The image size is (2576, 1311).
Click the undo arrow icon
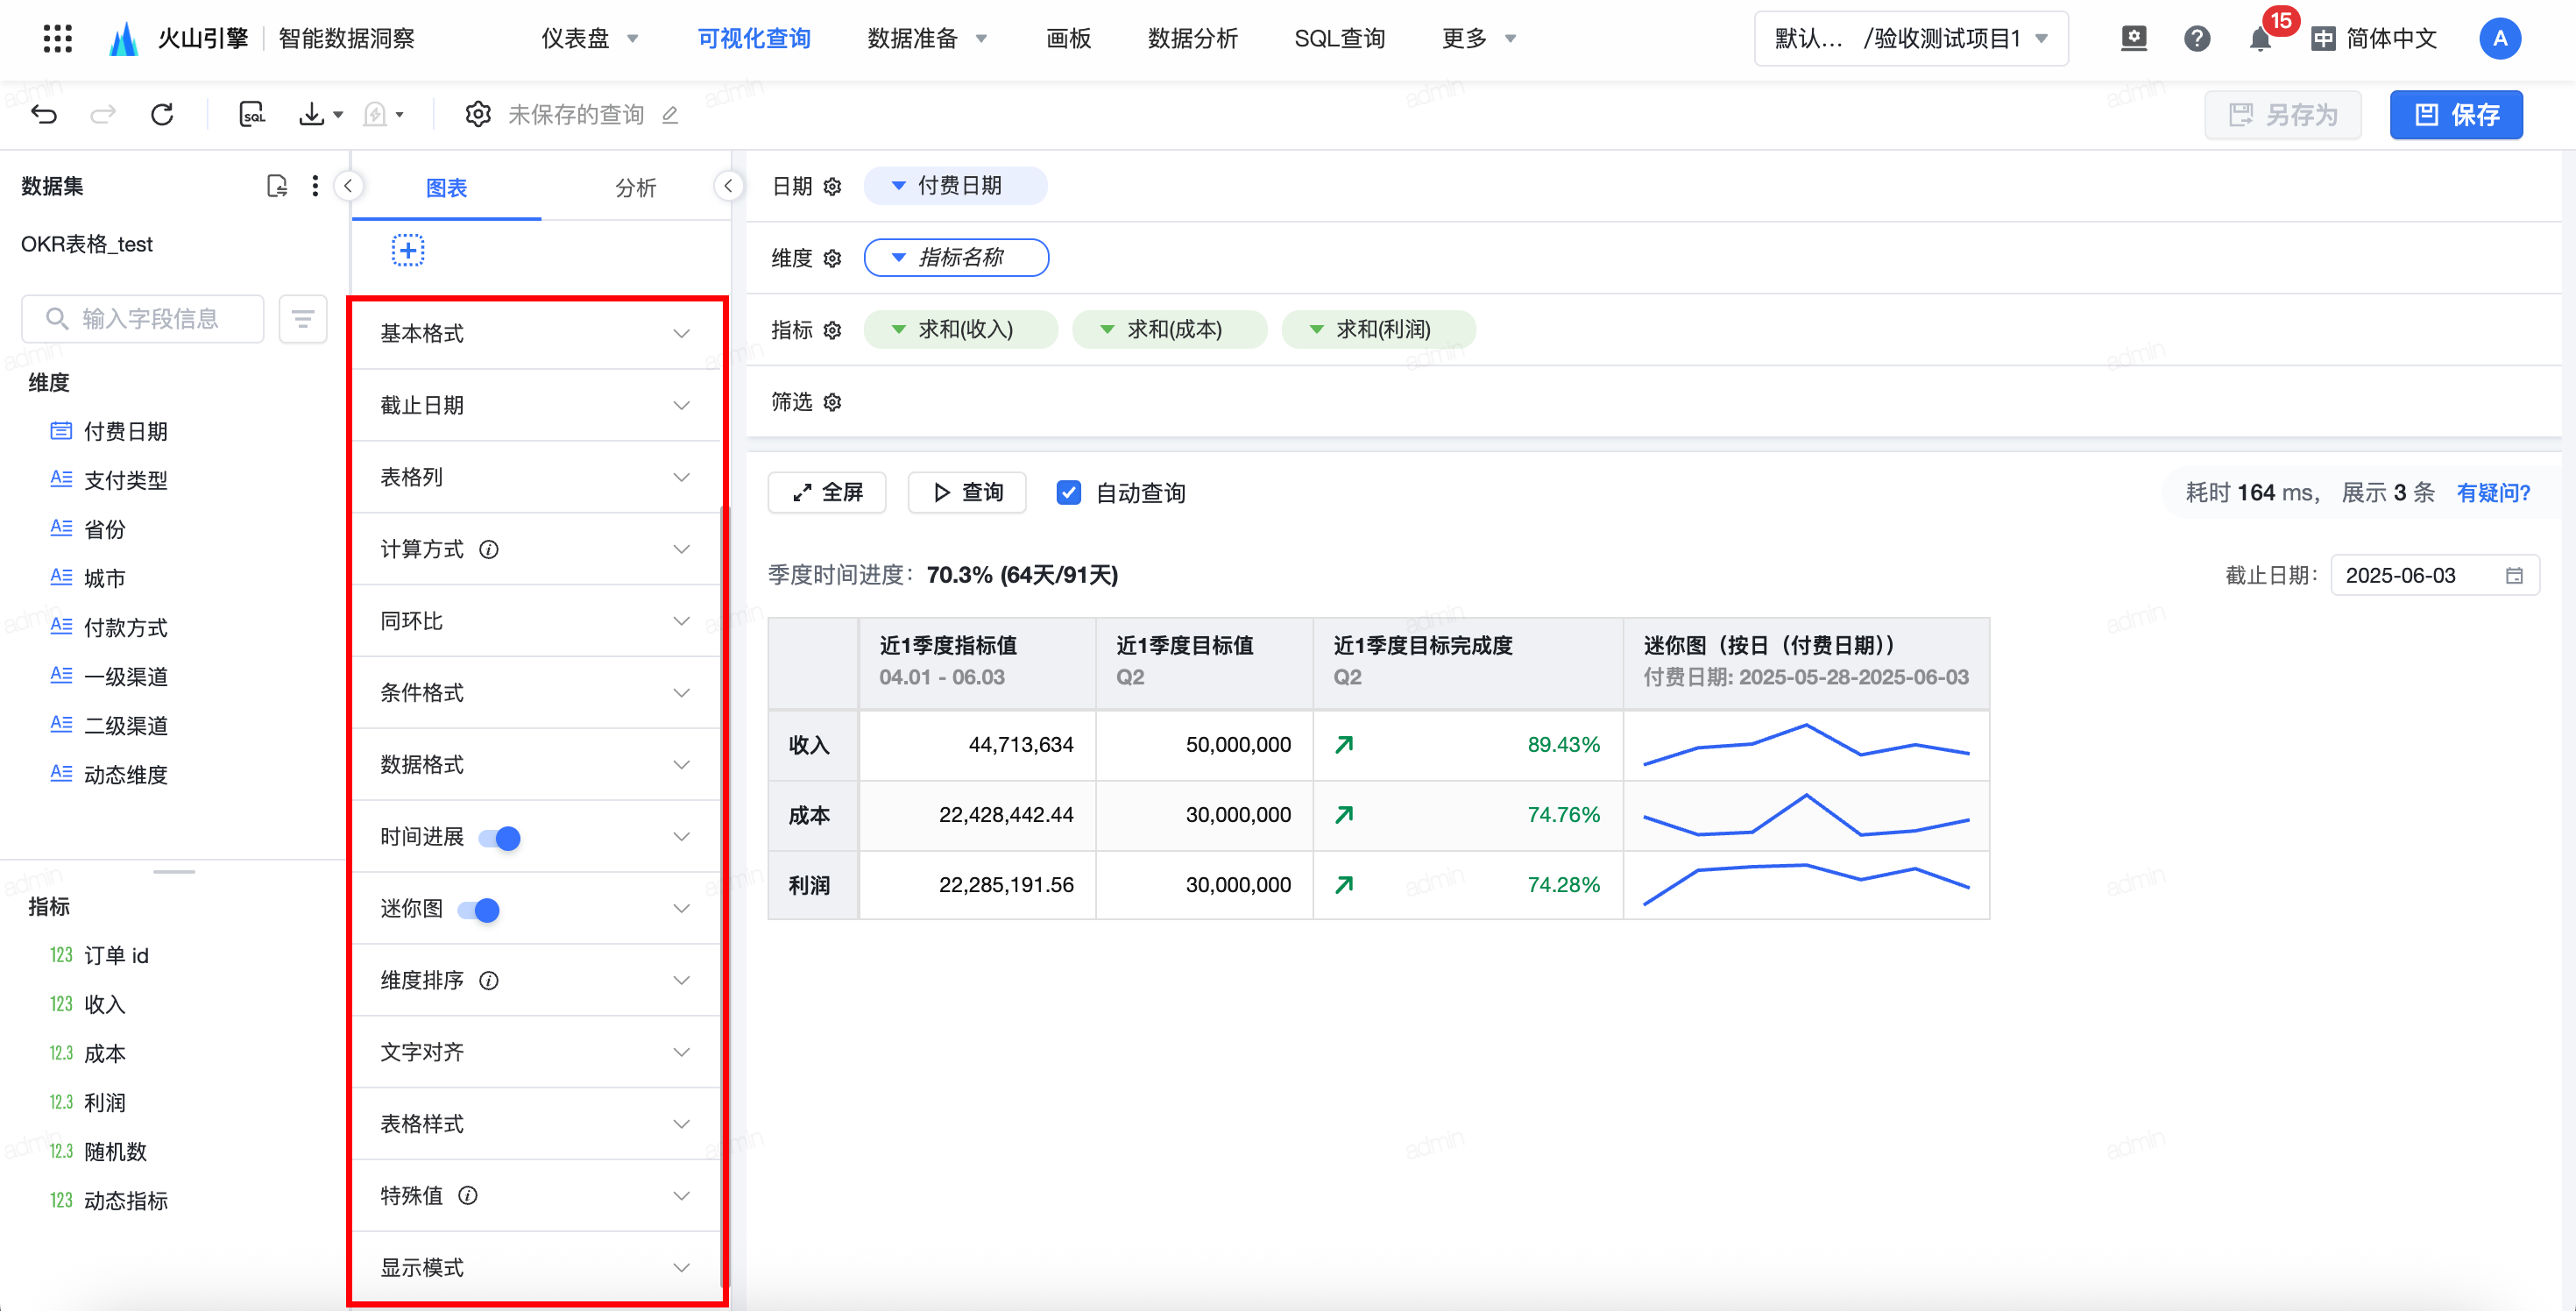pyautogui.click(x=44, y=114)
